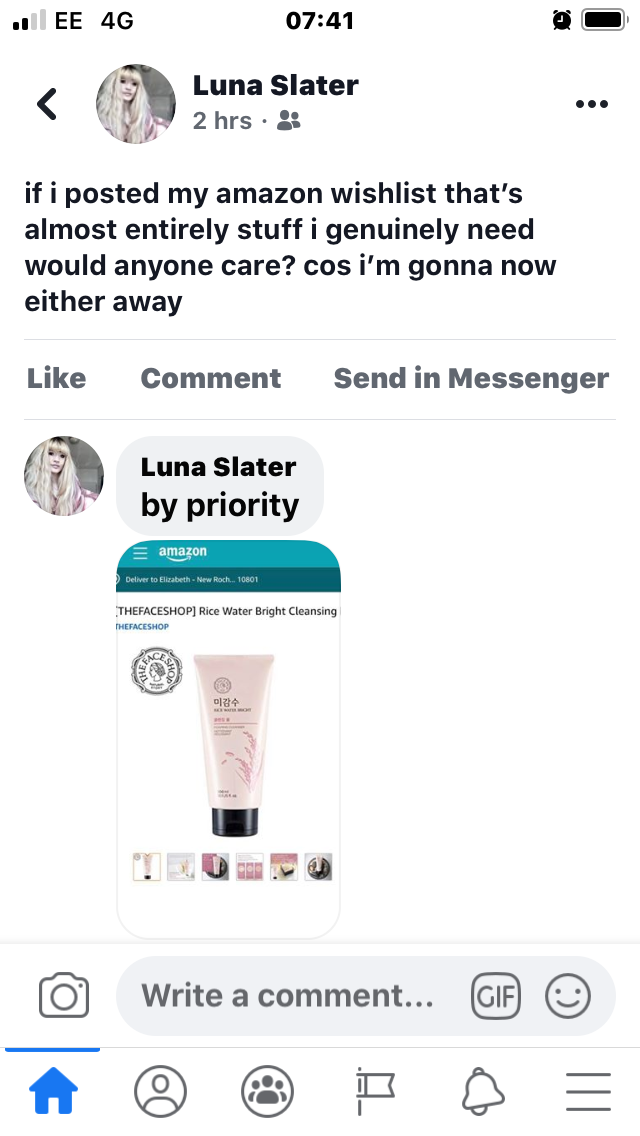Screen dimensions: 640x1136
Task: Tap the commenter's avatar beside 'by priority'
Action: [x=64, y=476]
